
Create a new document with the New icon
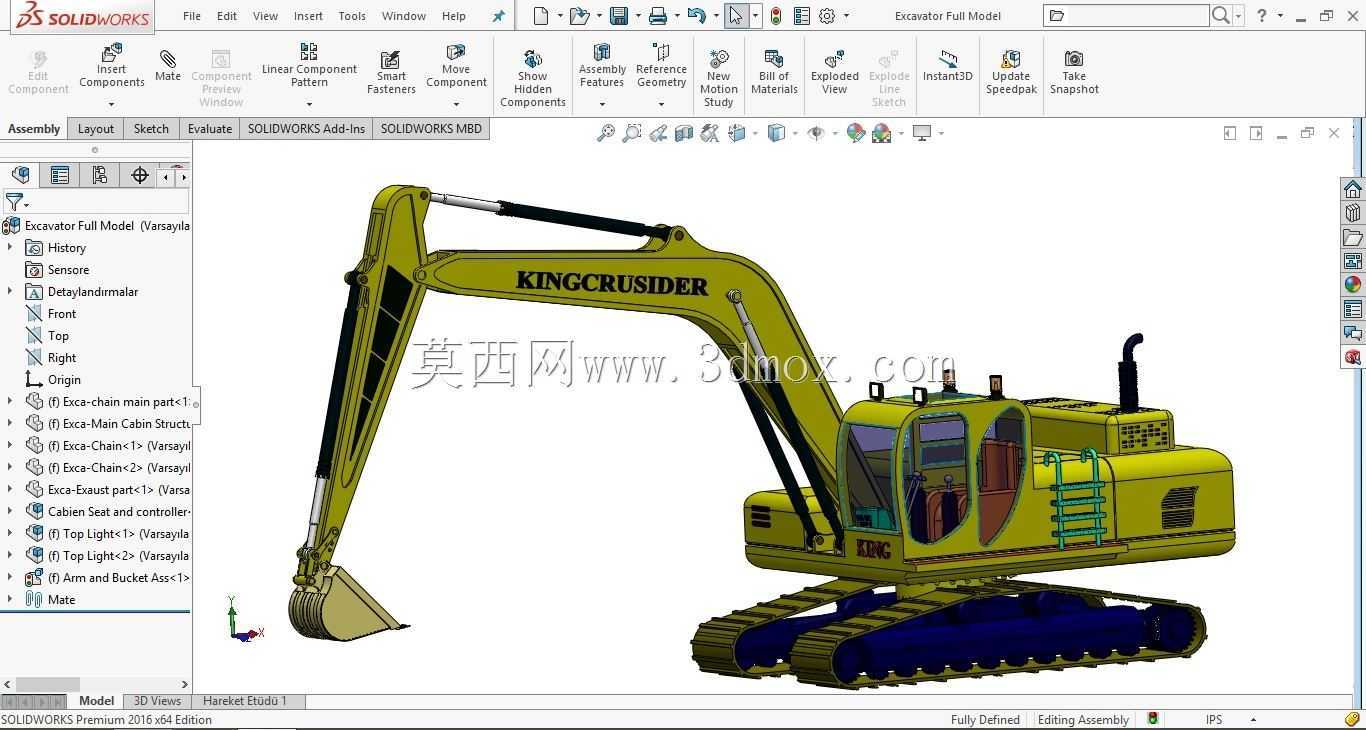[x=541, y=16]
